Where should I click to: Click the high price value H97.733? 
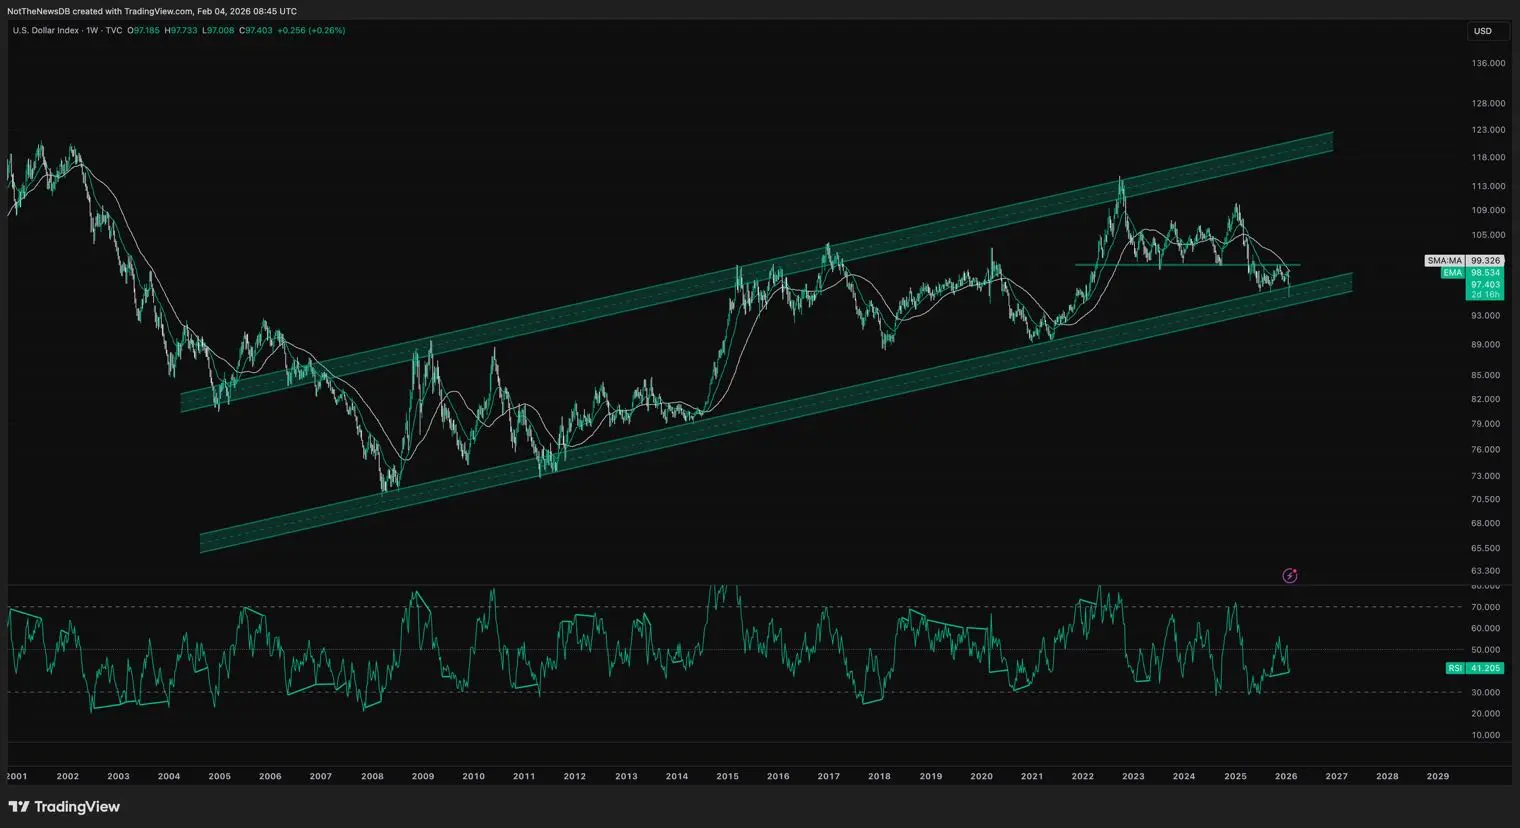click(181, 31)
